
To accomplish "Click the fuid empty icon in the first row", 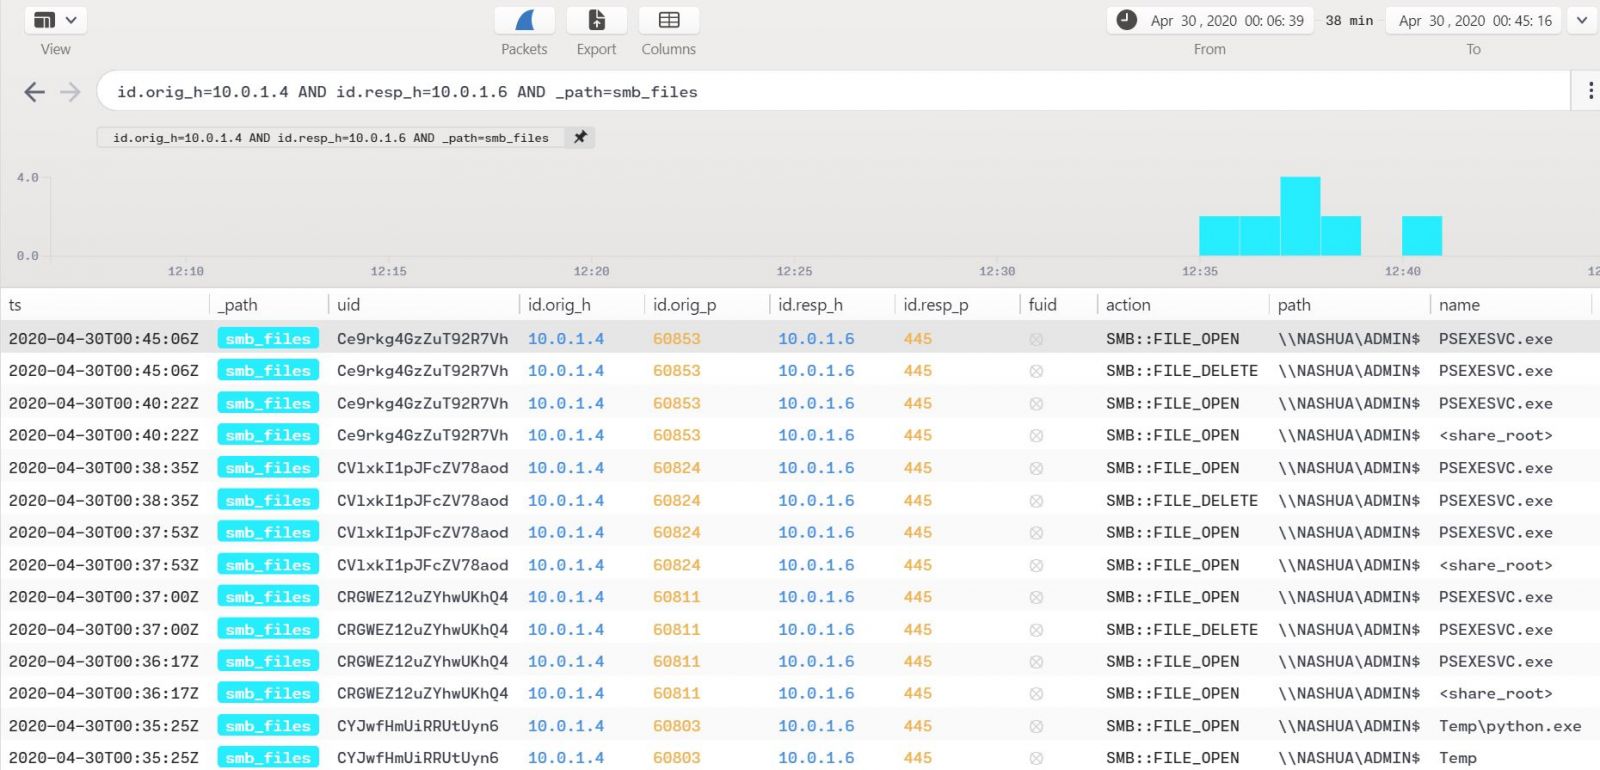I will click(x=1036, y=340).
